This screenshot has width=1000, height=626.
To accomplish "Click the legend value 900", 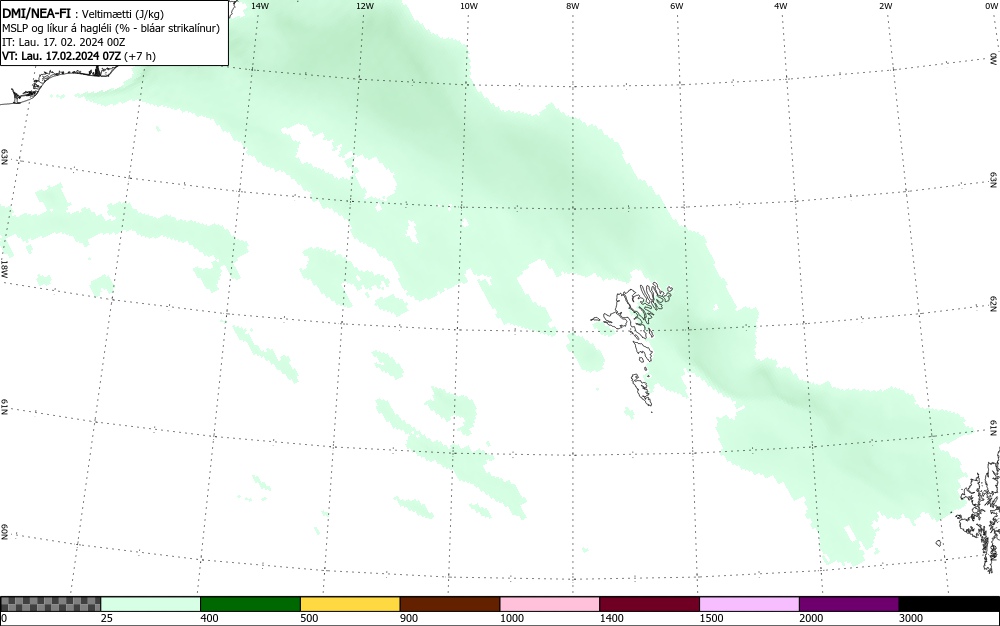I will 409,618.
